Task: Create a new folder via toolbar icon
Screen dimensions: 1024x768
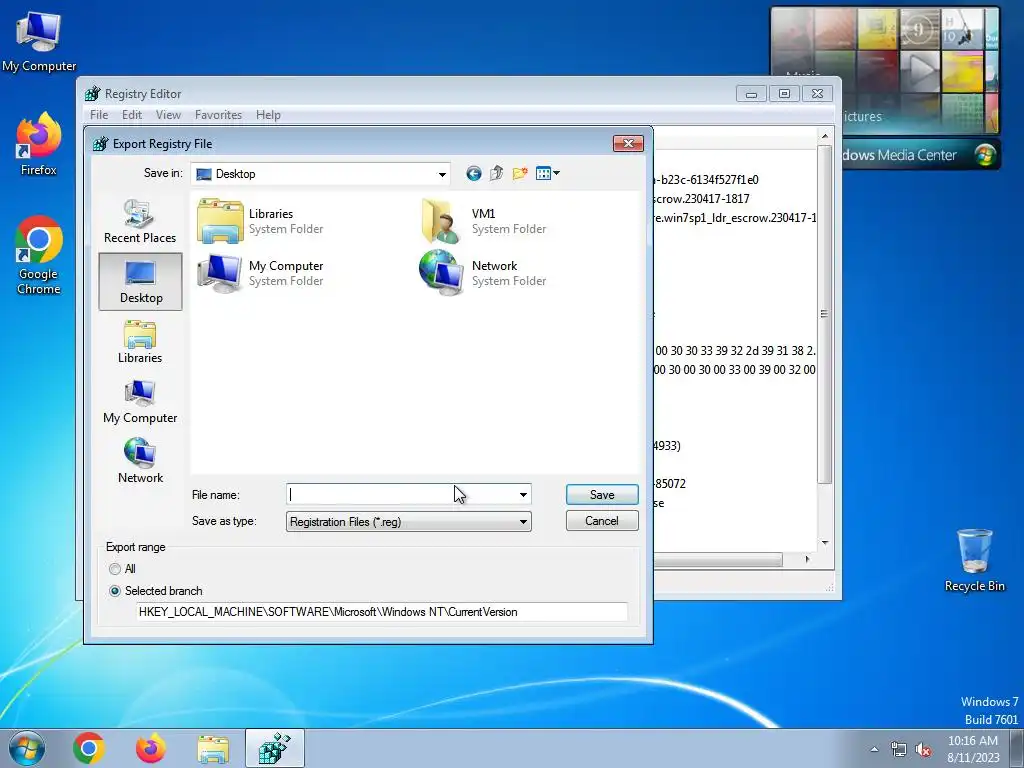Action: click(x=520, y=173)
